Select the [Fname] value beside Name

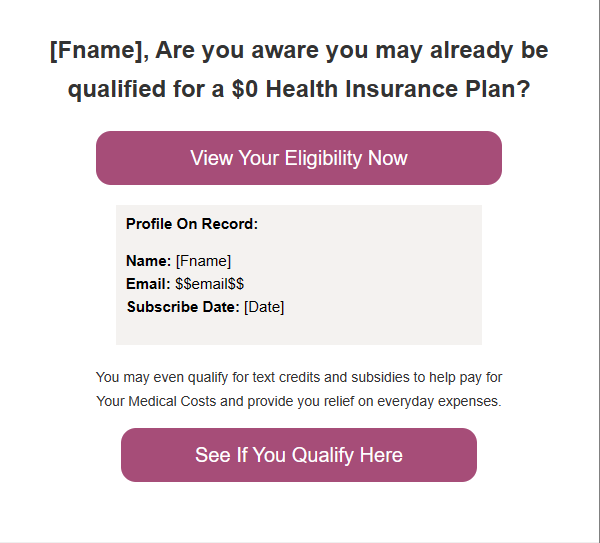203,261
